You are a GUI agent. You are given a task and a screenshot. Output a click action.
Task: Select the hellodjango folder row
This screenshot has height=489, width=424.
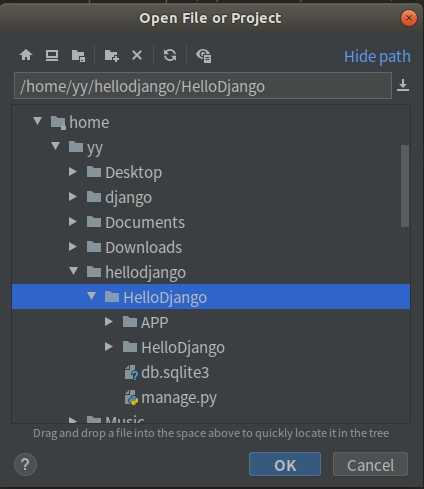(x=211, y=272)
